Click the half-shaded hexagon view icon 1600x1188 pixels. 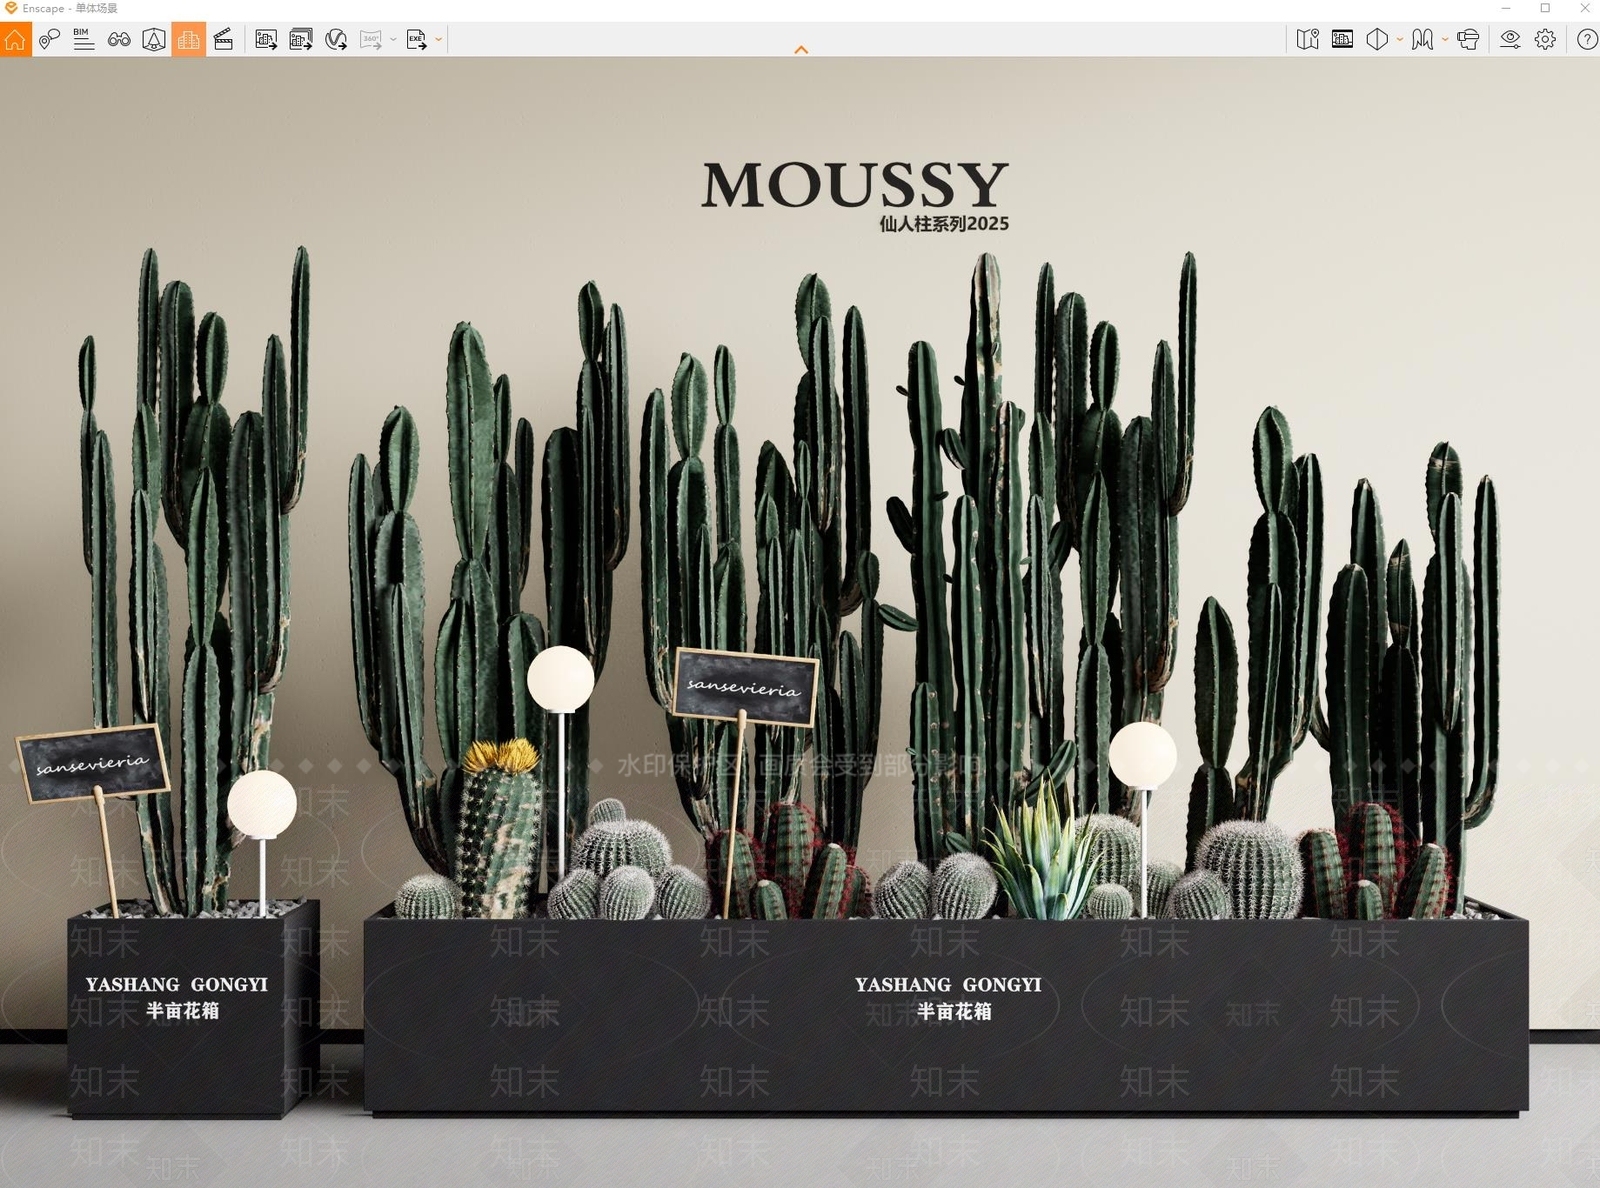(x=1377, y=40)
